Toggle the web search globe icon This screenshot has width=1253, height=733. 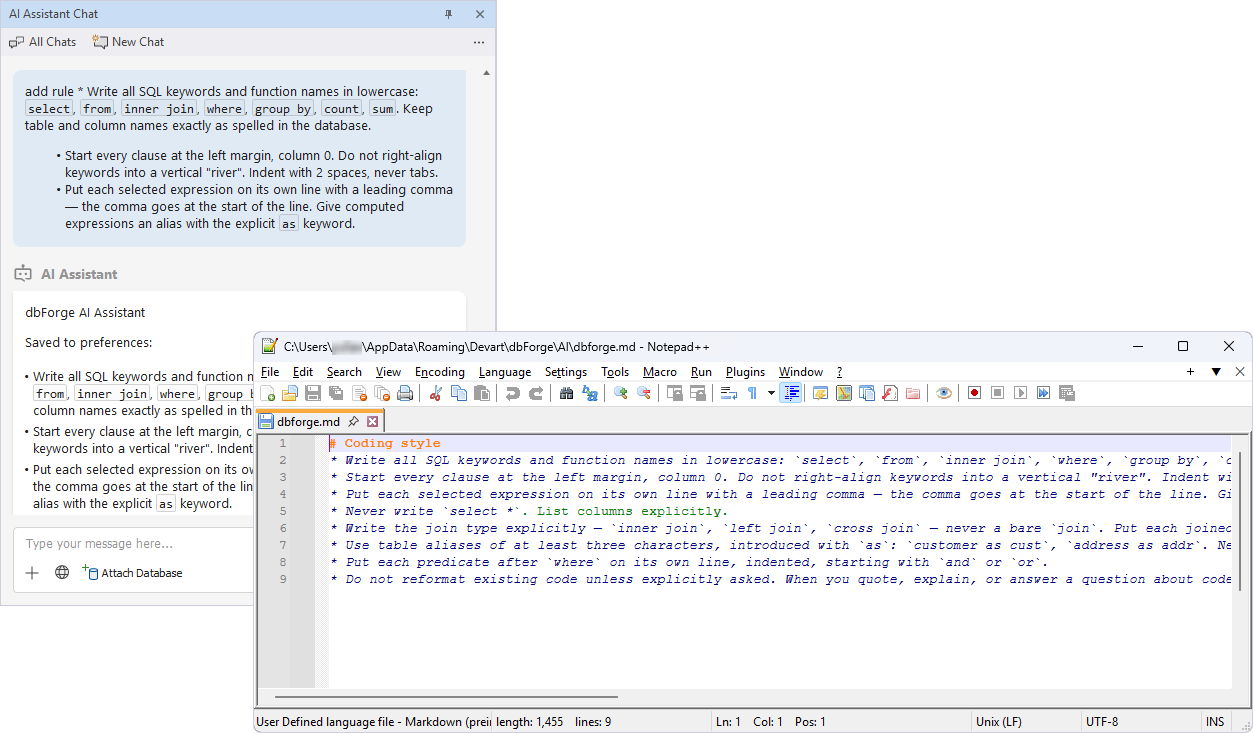point(62,573)
